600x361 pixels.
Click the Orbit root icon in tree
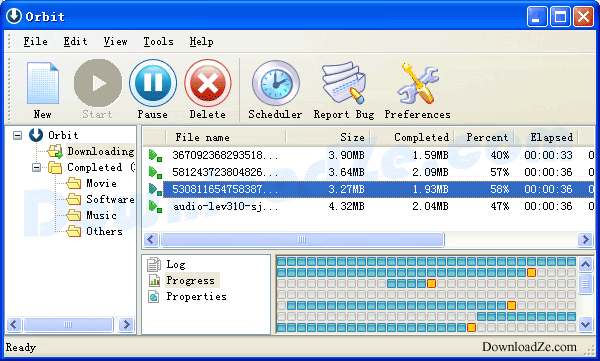click(x=36, y=135)
